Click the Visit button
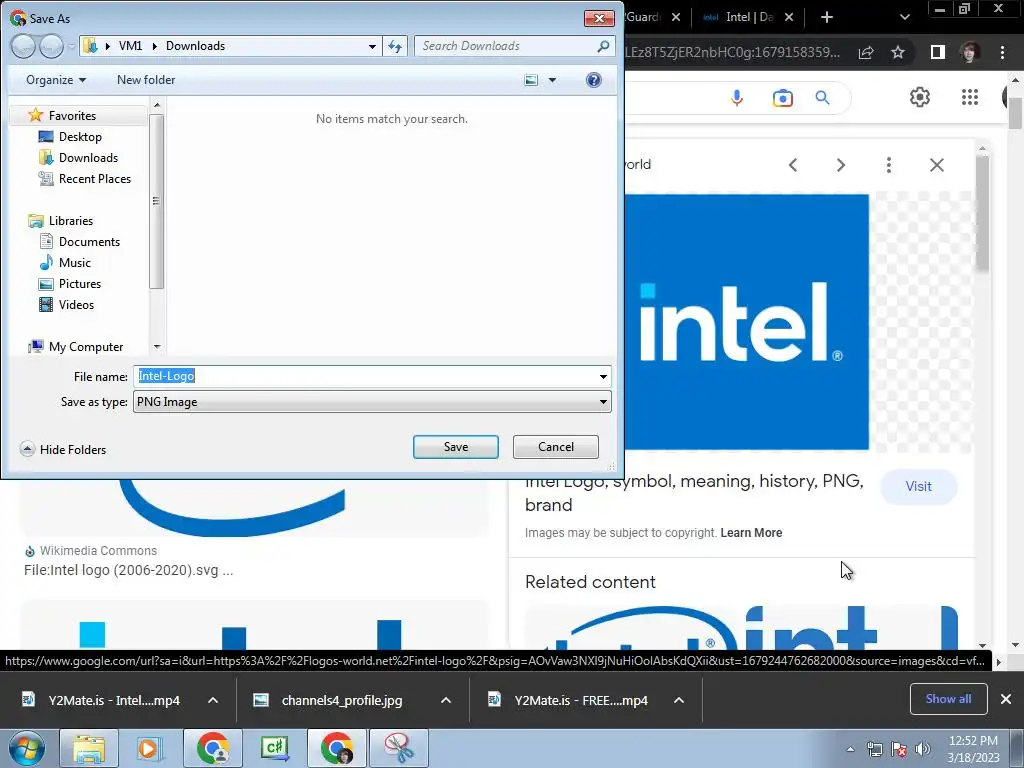The width and height of the screenshot is (1024, 768). click(918, 487)
